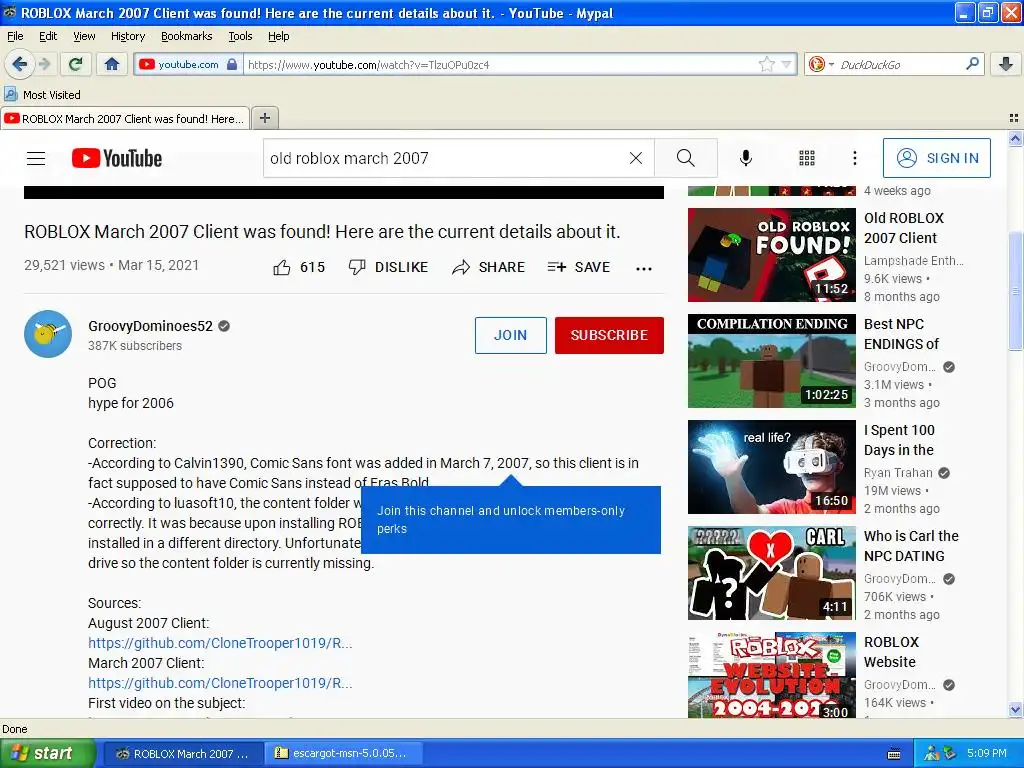Viewport: 1024px width, 768px height.
Task: Open 'Best NPC ENDINGS of' video title
Action: coord(902,334)
